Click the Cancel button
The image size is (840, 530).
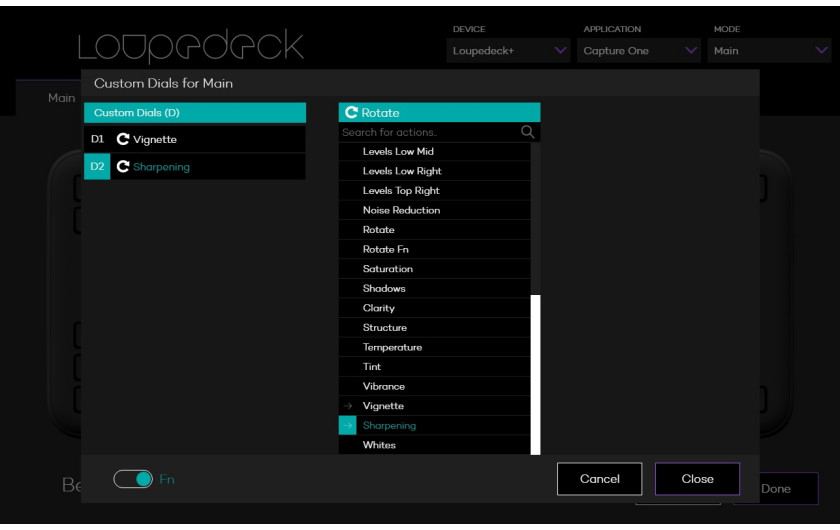[x=599, y=479]
